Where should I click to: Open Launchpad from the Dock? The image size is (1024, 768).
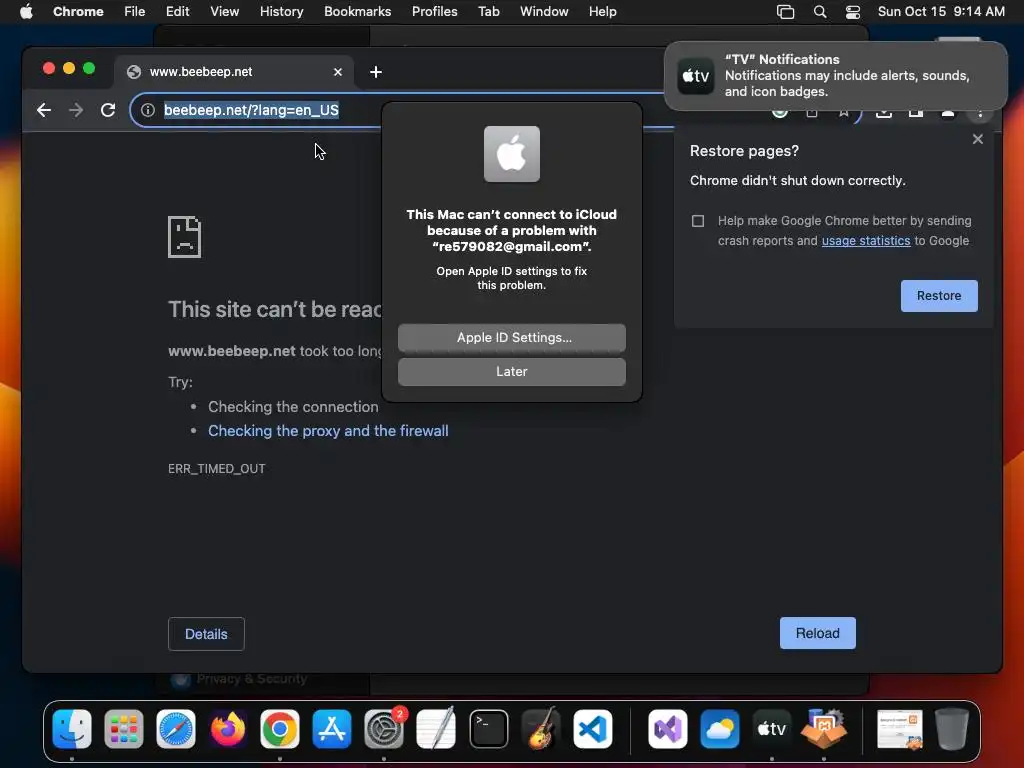pyautogui.click(x=123, y=728)
